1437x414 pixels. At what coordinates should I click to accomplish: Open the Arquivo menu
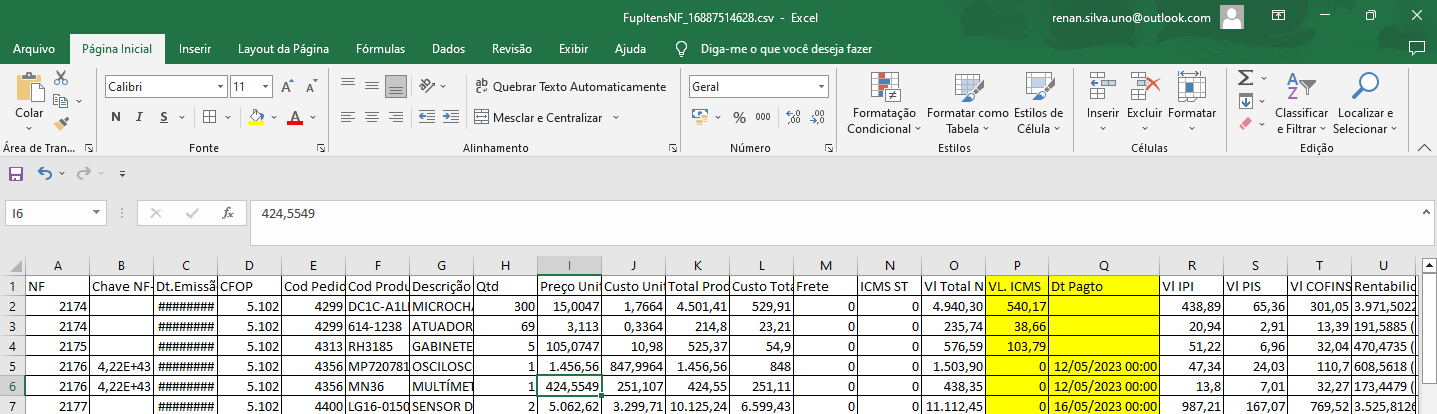(x=34, y=49)
